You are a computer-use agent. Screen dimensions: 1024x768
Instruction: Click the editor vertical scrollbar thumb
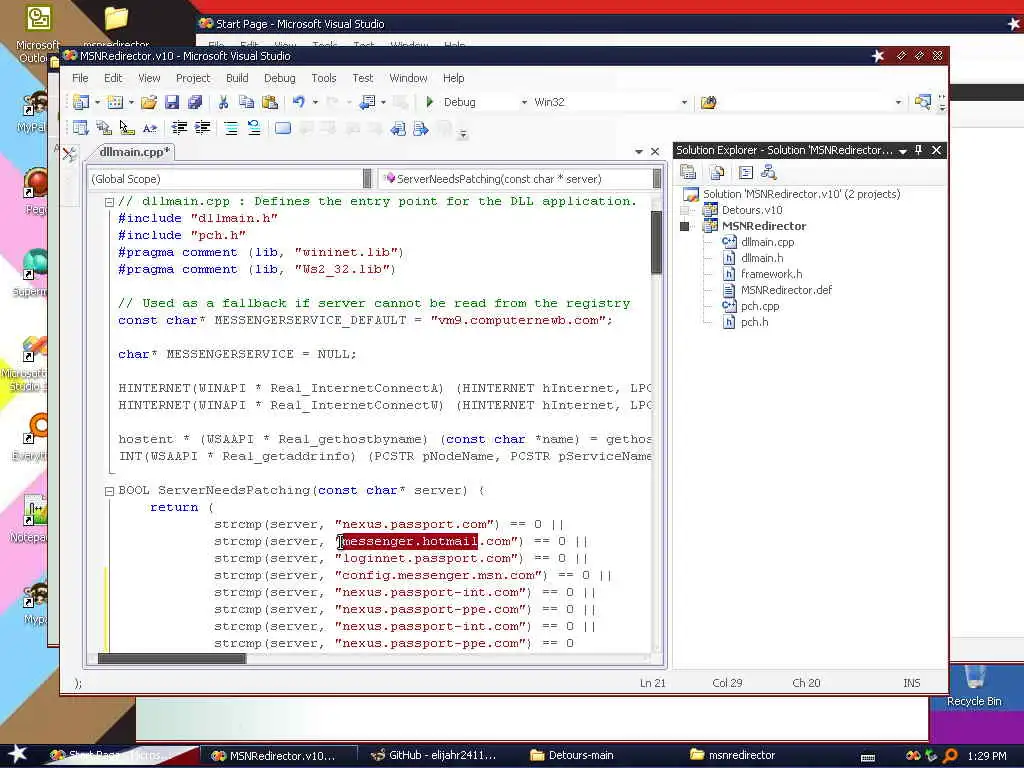[x=656, y=242]
